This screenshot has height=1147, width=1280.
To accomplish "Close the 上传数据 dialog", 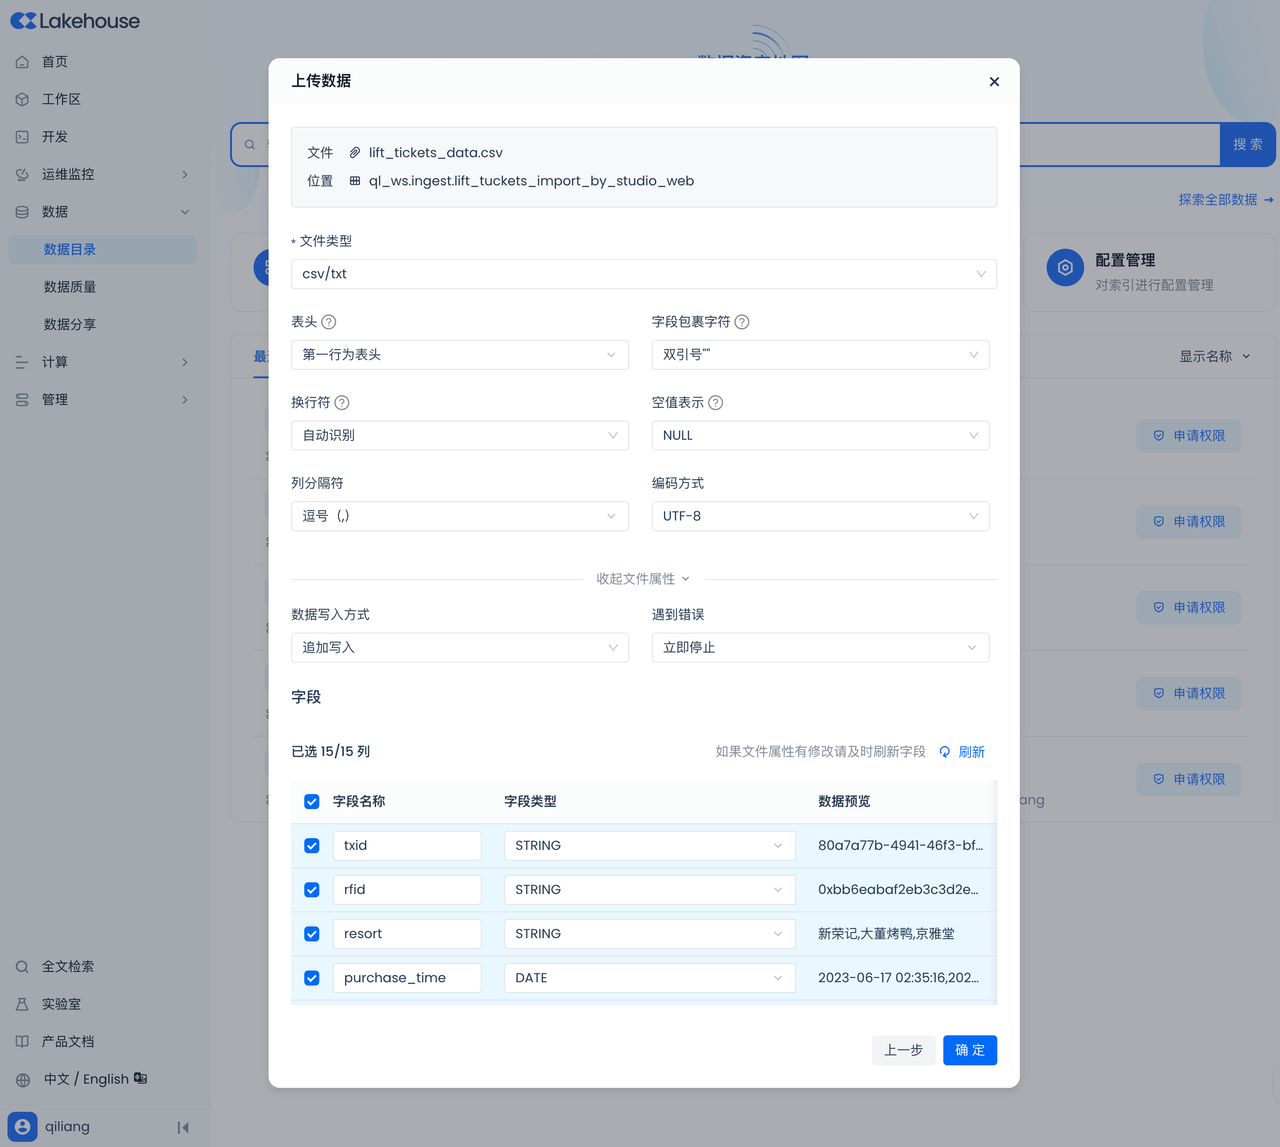I will [994, 82].
